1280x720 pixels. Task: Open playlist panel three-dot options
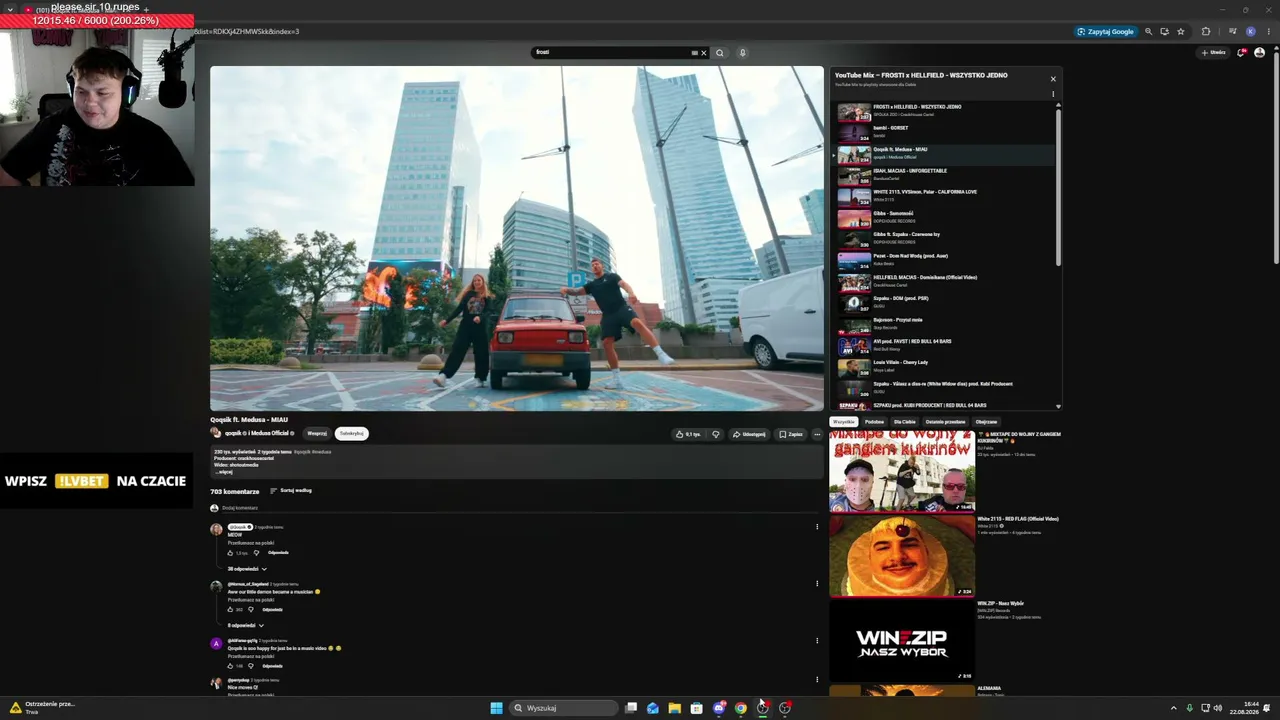click(x=1052, y=94)
